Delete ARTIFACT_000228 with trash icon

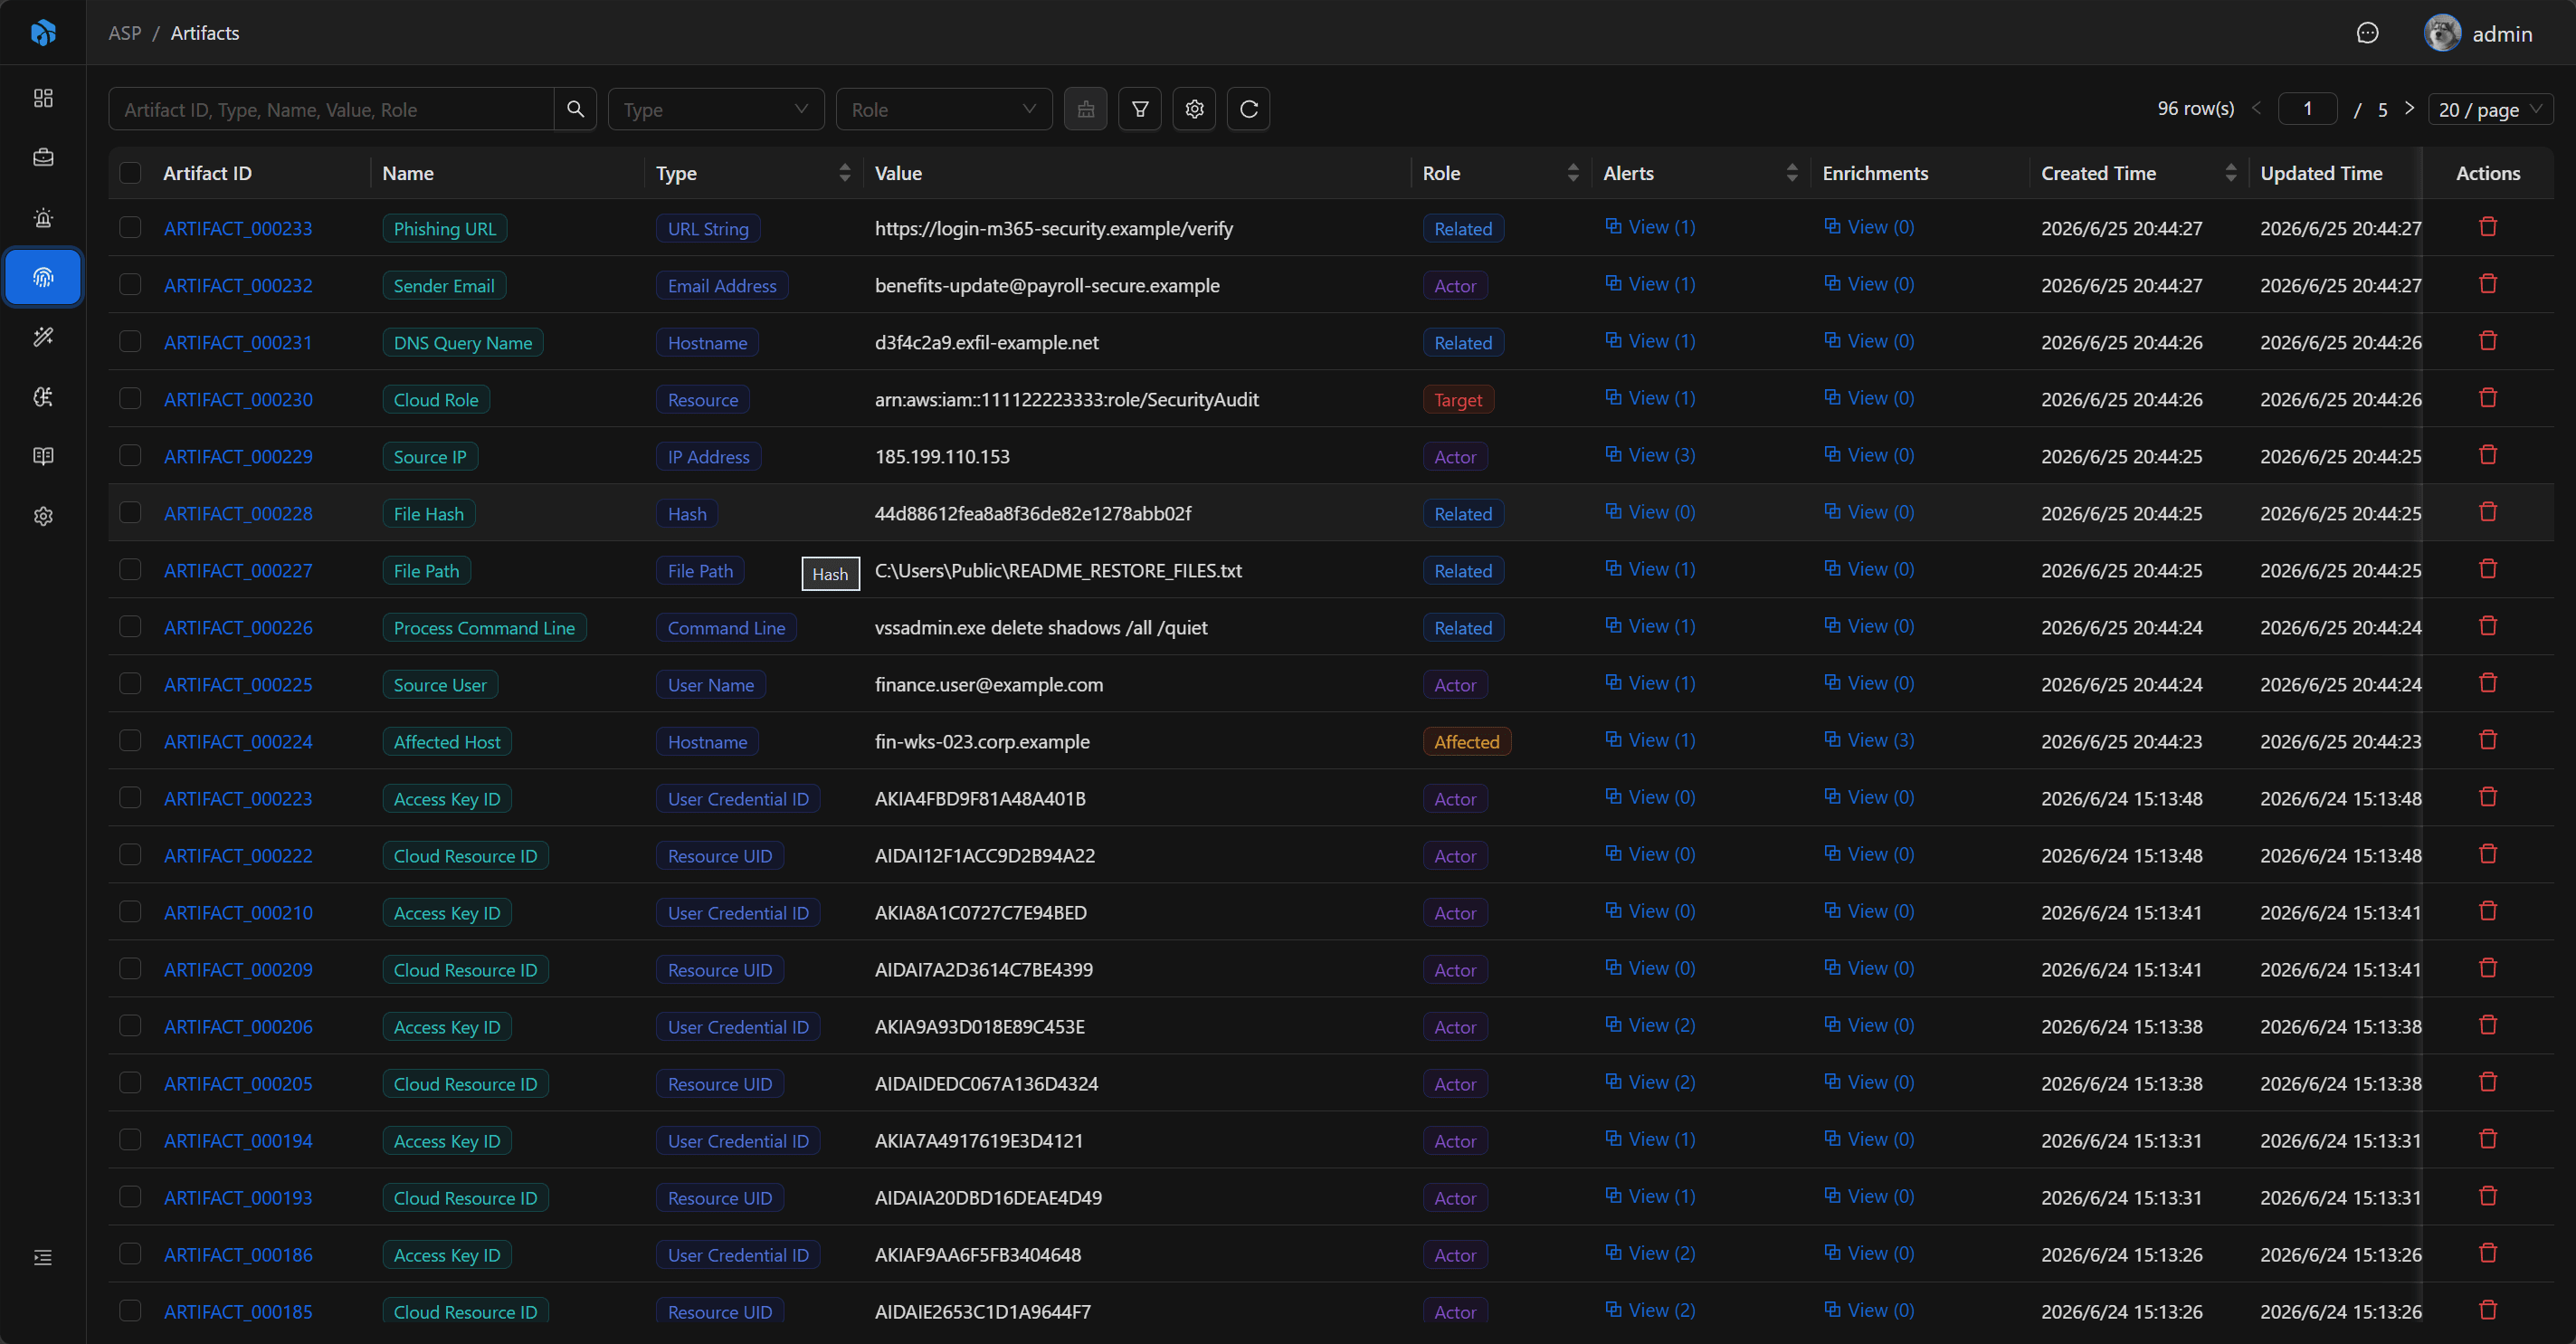tap(2488, 512)
